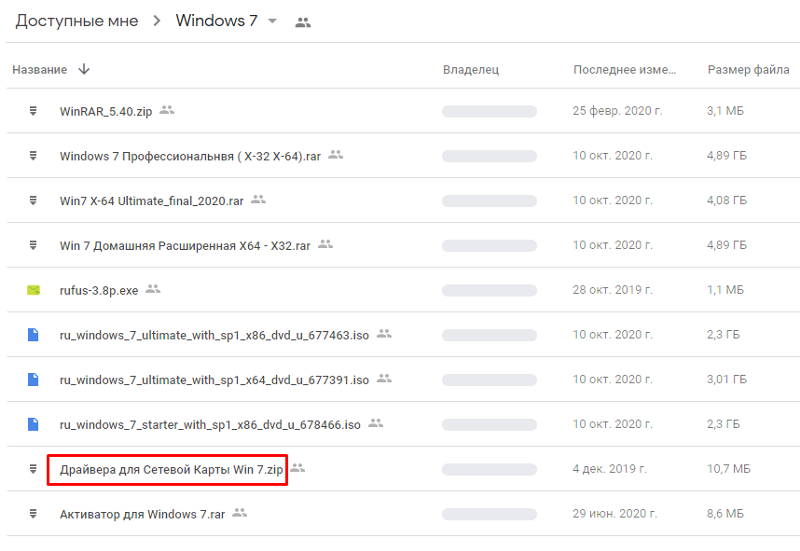Select Win7 X-64 Ultimate_final_2020.rar file
This screenshot has height=551, width=800.
point(152,201)
